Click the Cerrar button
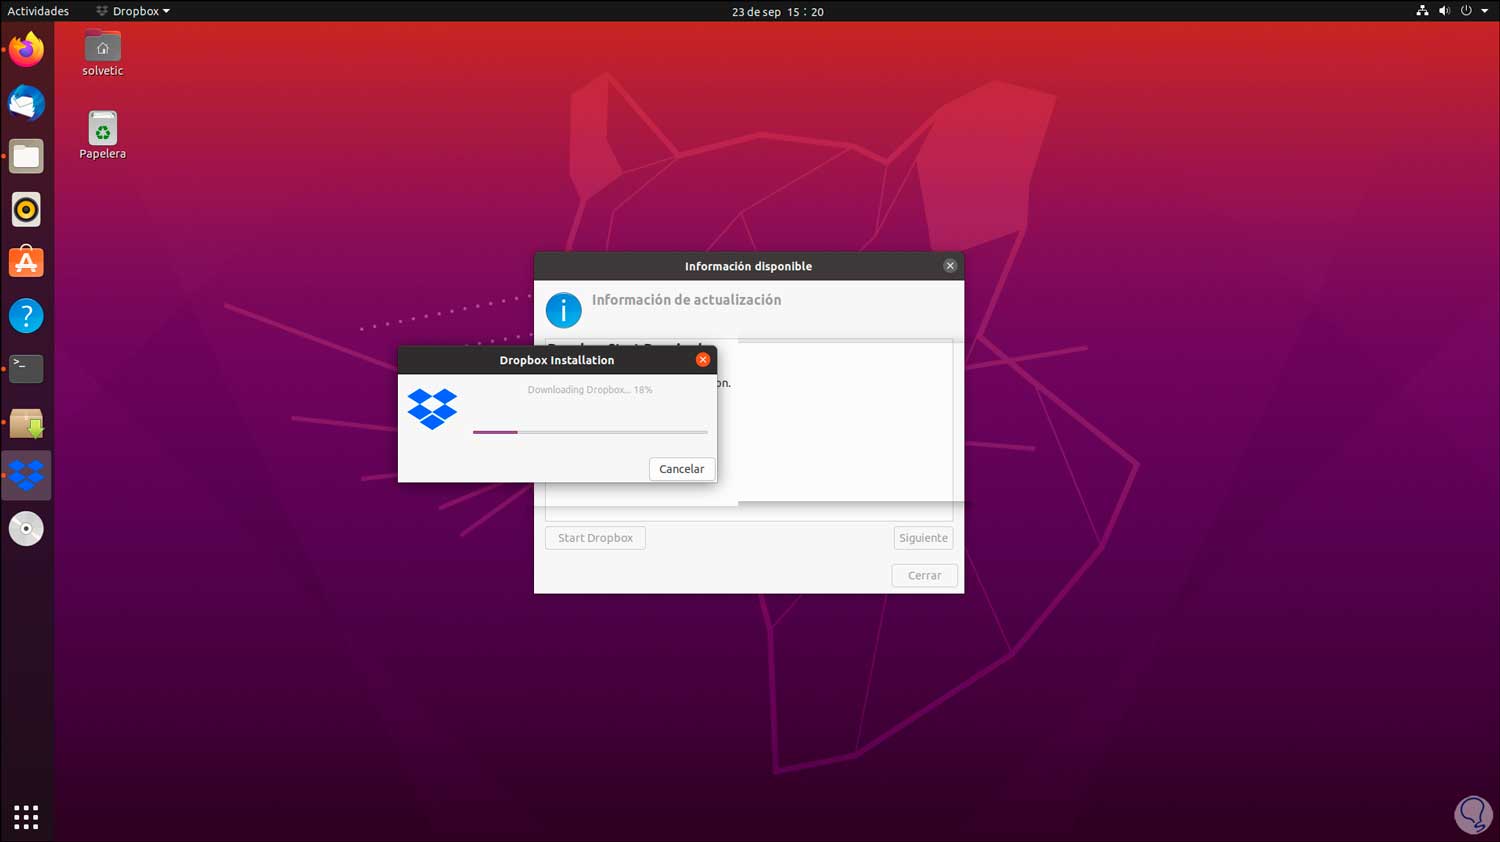This screenshot has width=1500, height=842. (924, 576)
